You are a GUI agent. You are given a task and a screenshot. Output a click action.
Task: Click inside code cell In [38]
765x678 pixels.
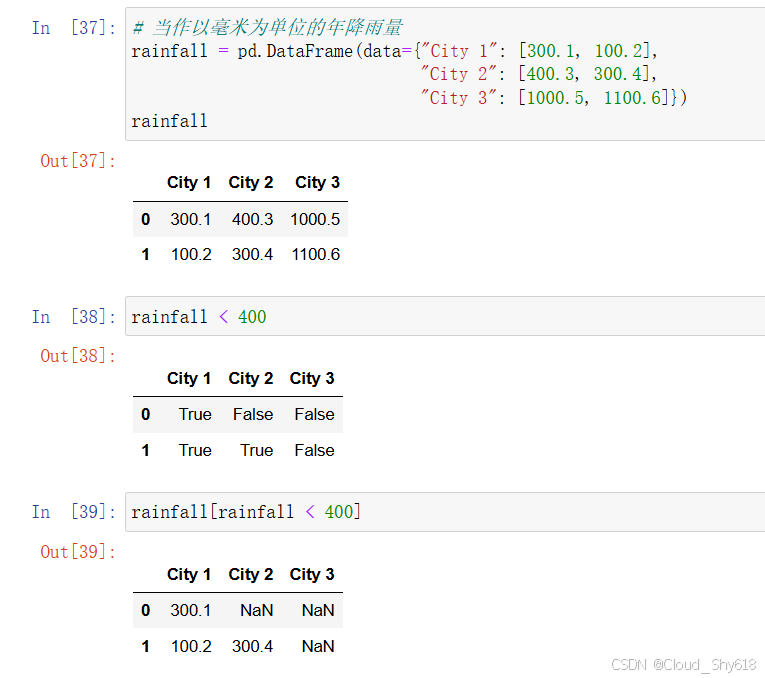coord(445,316)
